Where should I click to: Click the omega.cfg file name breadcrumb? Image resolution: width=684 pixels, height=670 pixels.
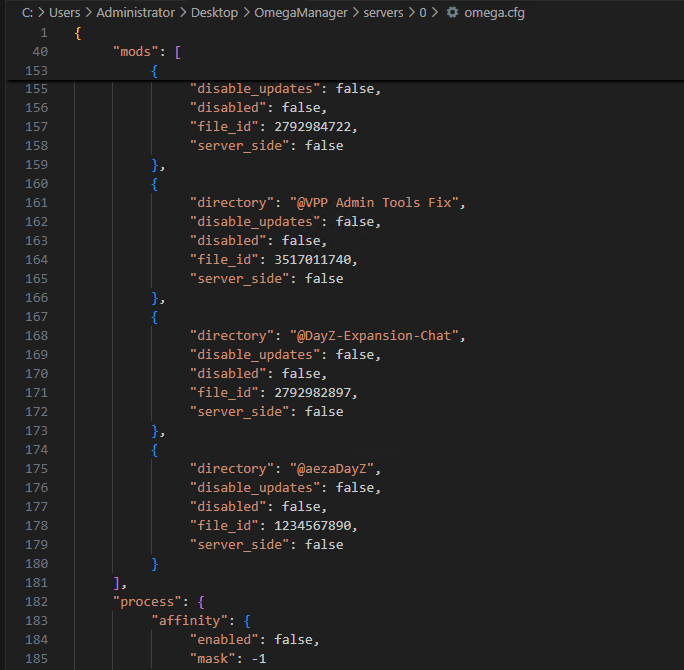494,12
